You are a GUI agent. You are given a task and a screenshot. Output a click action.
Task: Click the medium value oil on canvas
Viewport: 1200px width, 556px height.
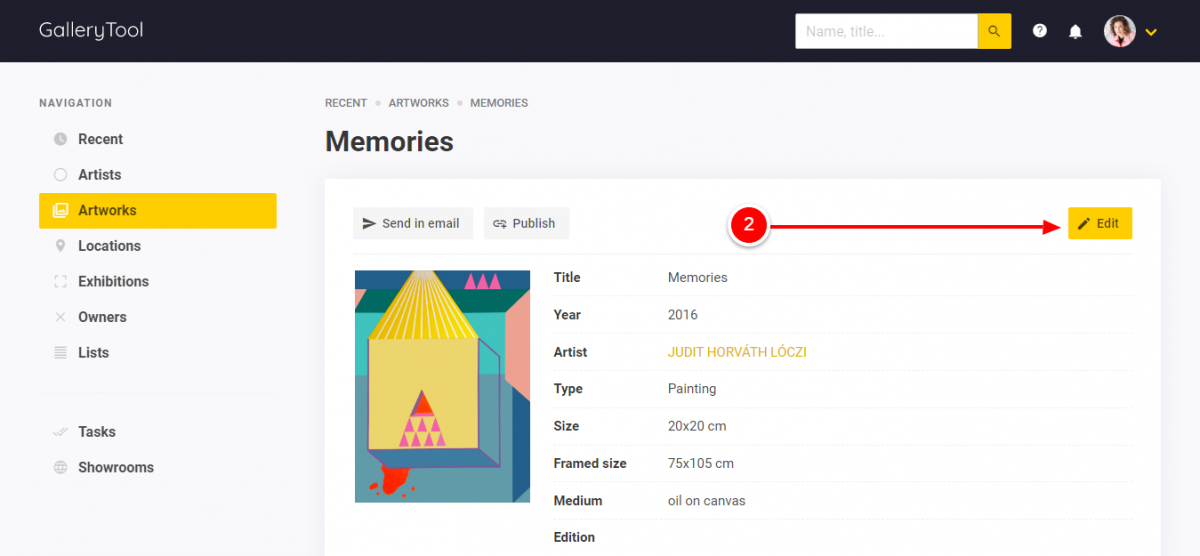pos(707,500)
